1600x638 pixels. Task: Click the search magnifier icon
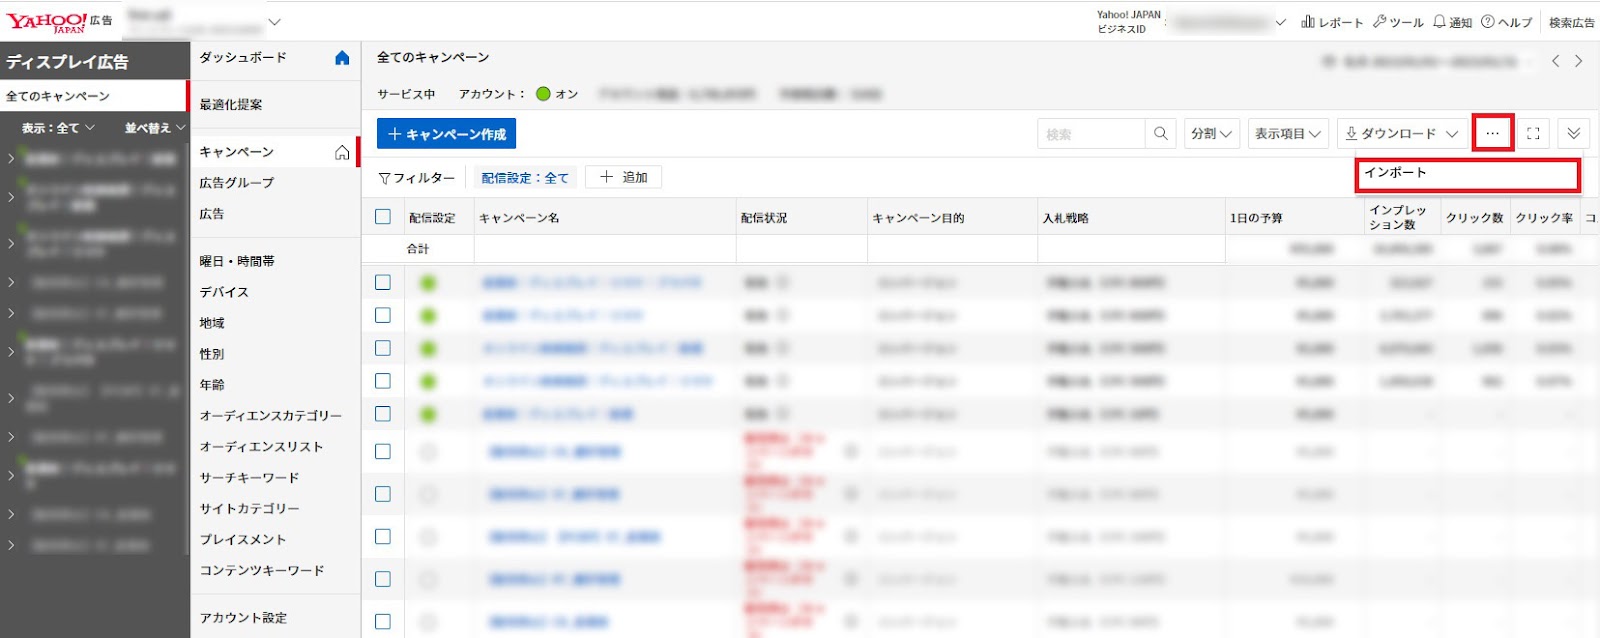1160,134
